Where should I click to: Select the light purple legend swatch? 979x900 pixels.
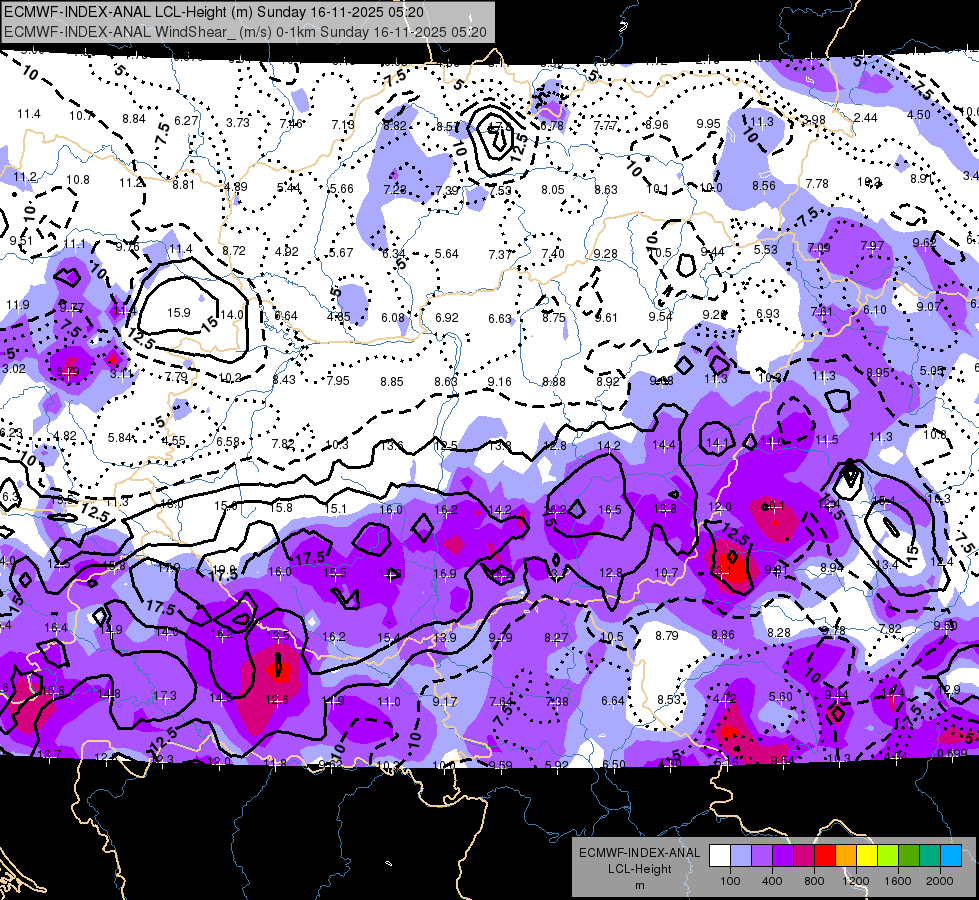(762, 856)
